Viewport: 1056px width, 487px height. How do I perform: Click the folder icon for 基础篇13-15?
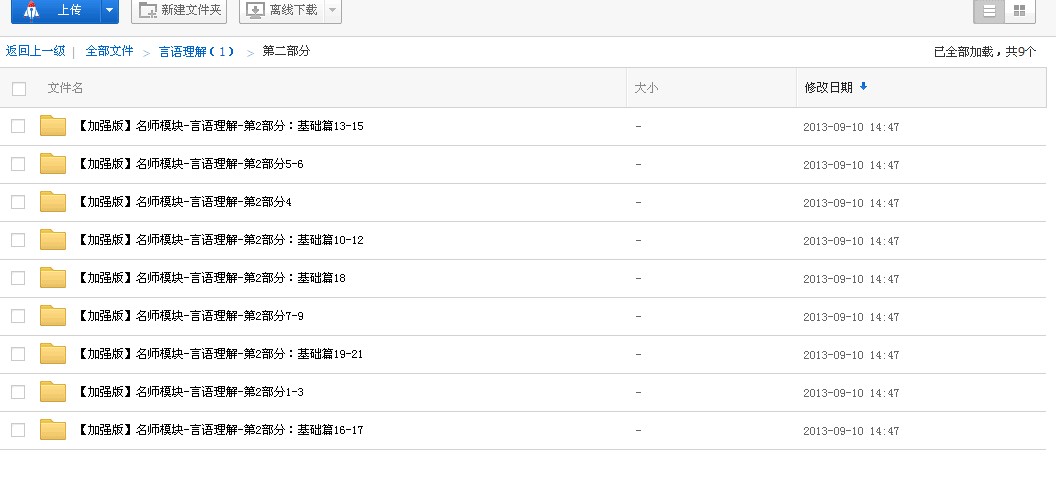(x=53, y=126)
